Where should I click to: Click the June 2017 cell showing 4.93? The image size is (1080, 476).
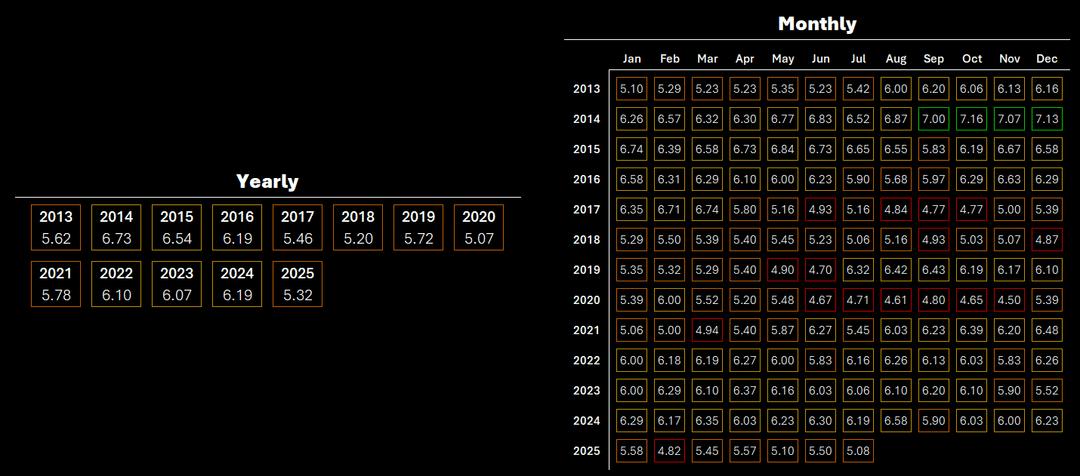point(820,210)
